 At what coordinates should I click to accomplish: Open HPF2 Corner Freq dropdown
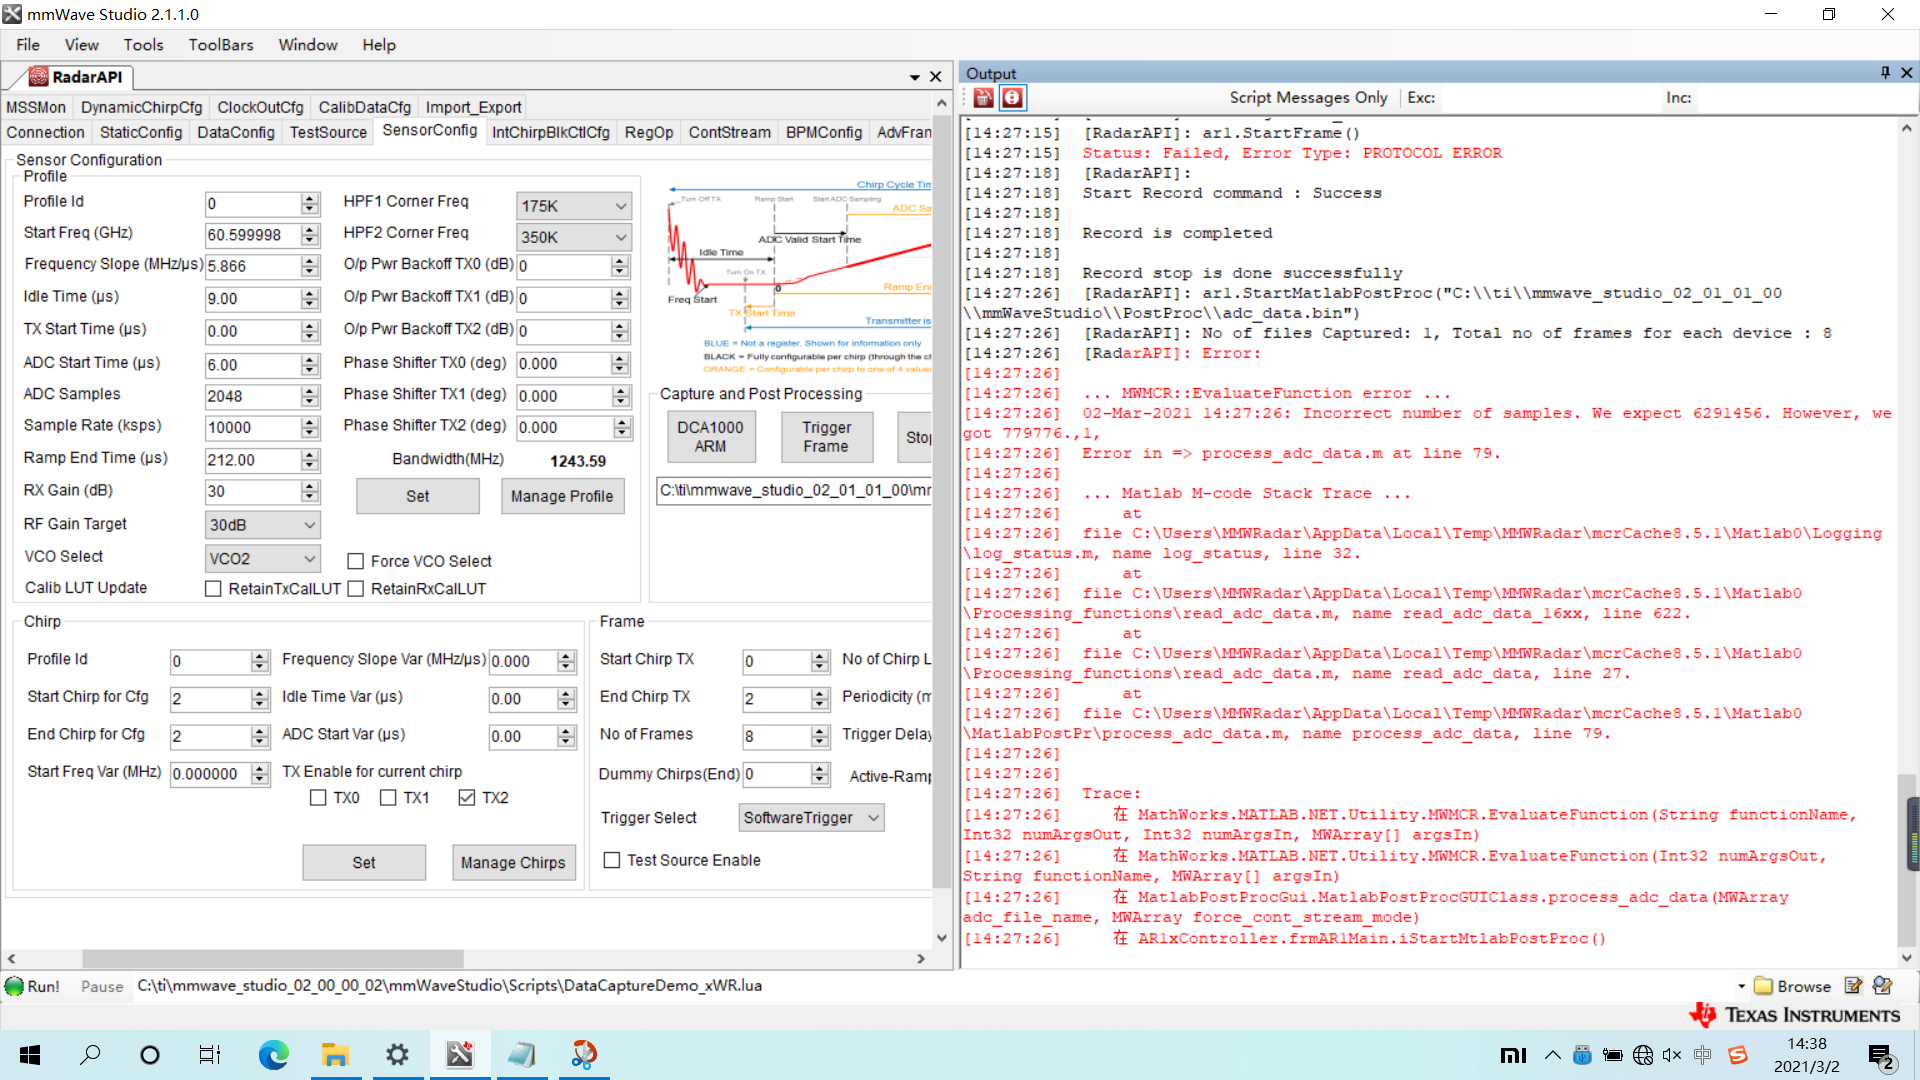point(574,237)
